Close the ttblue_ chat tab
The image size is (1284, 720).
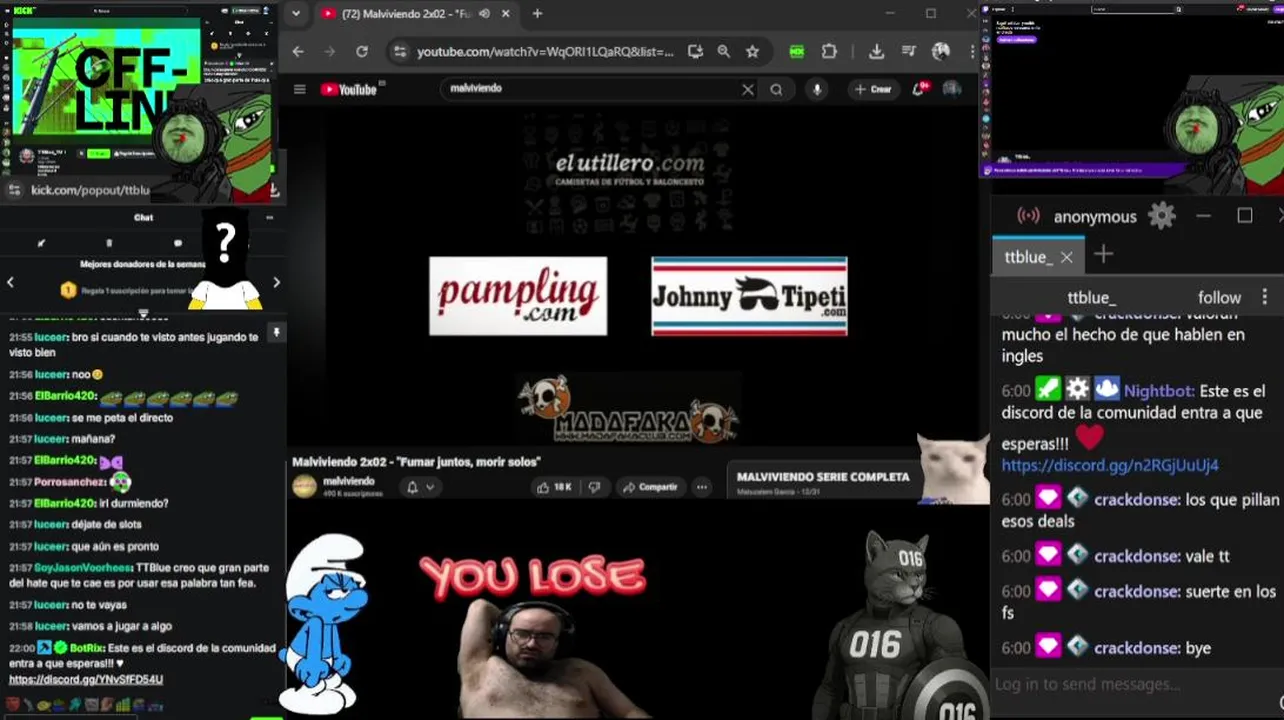(1067, 257)
